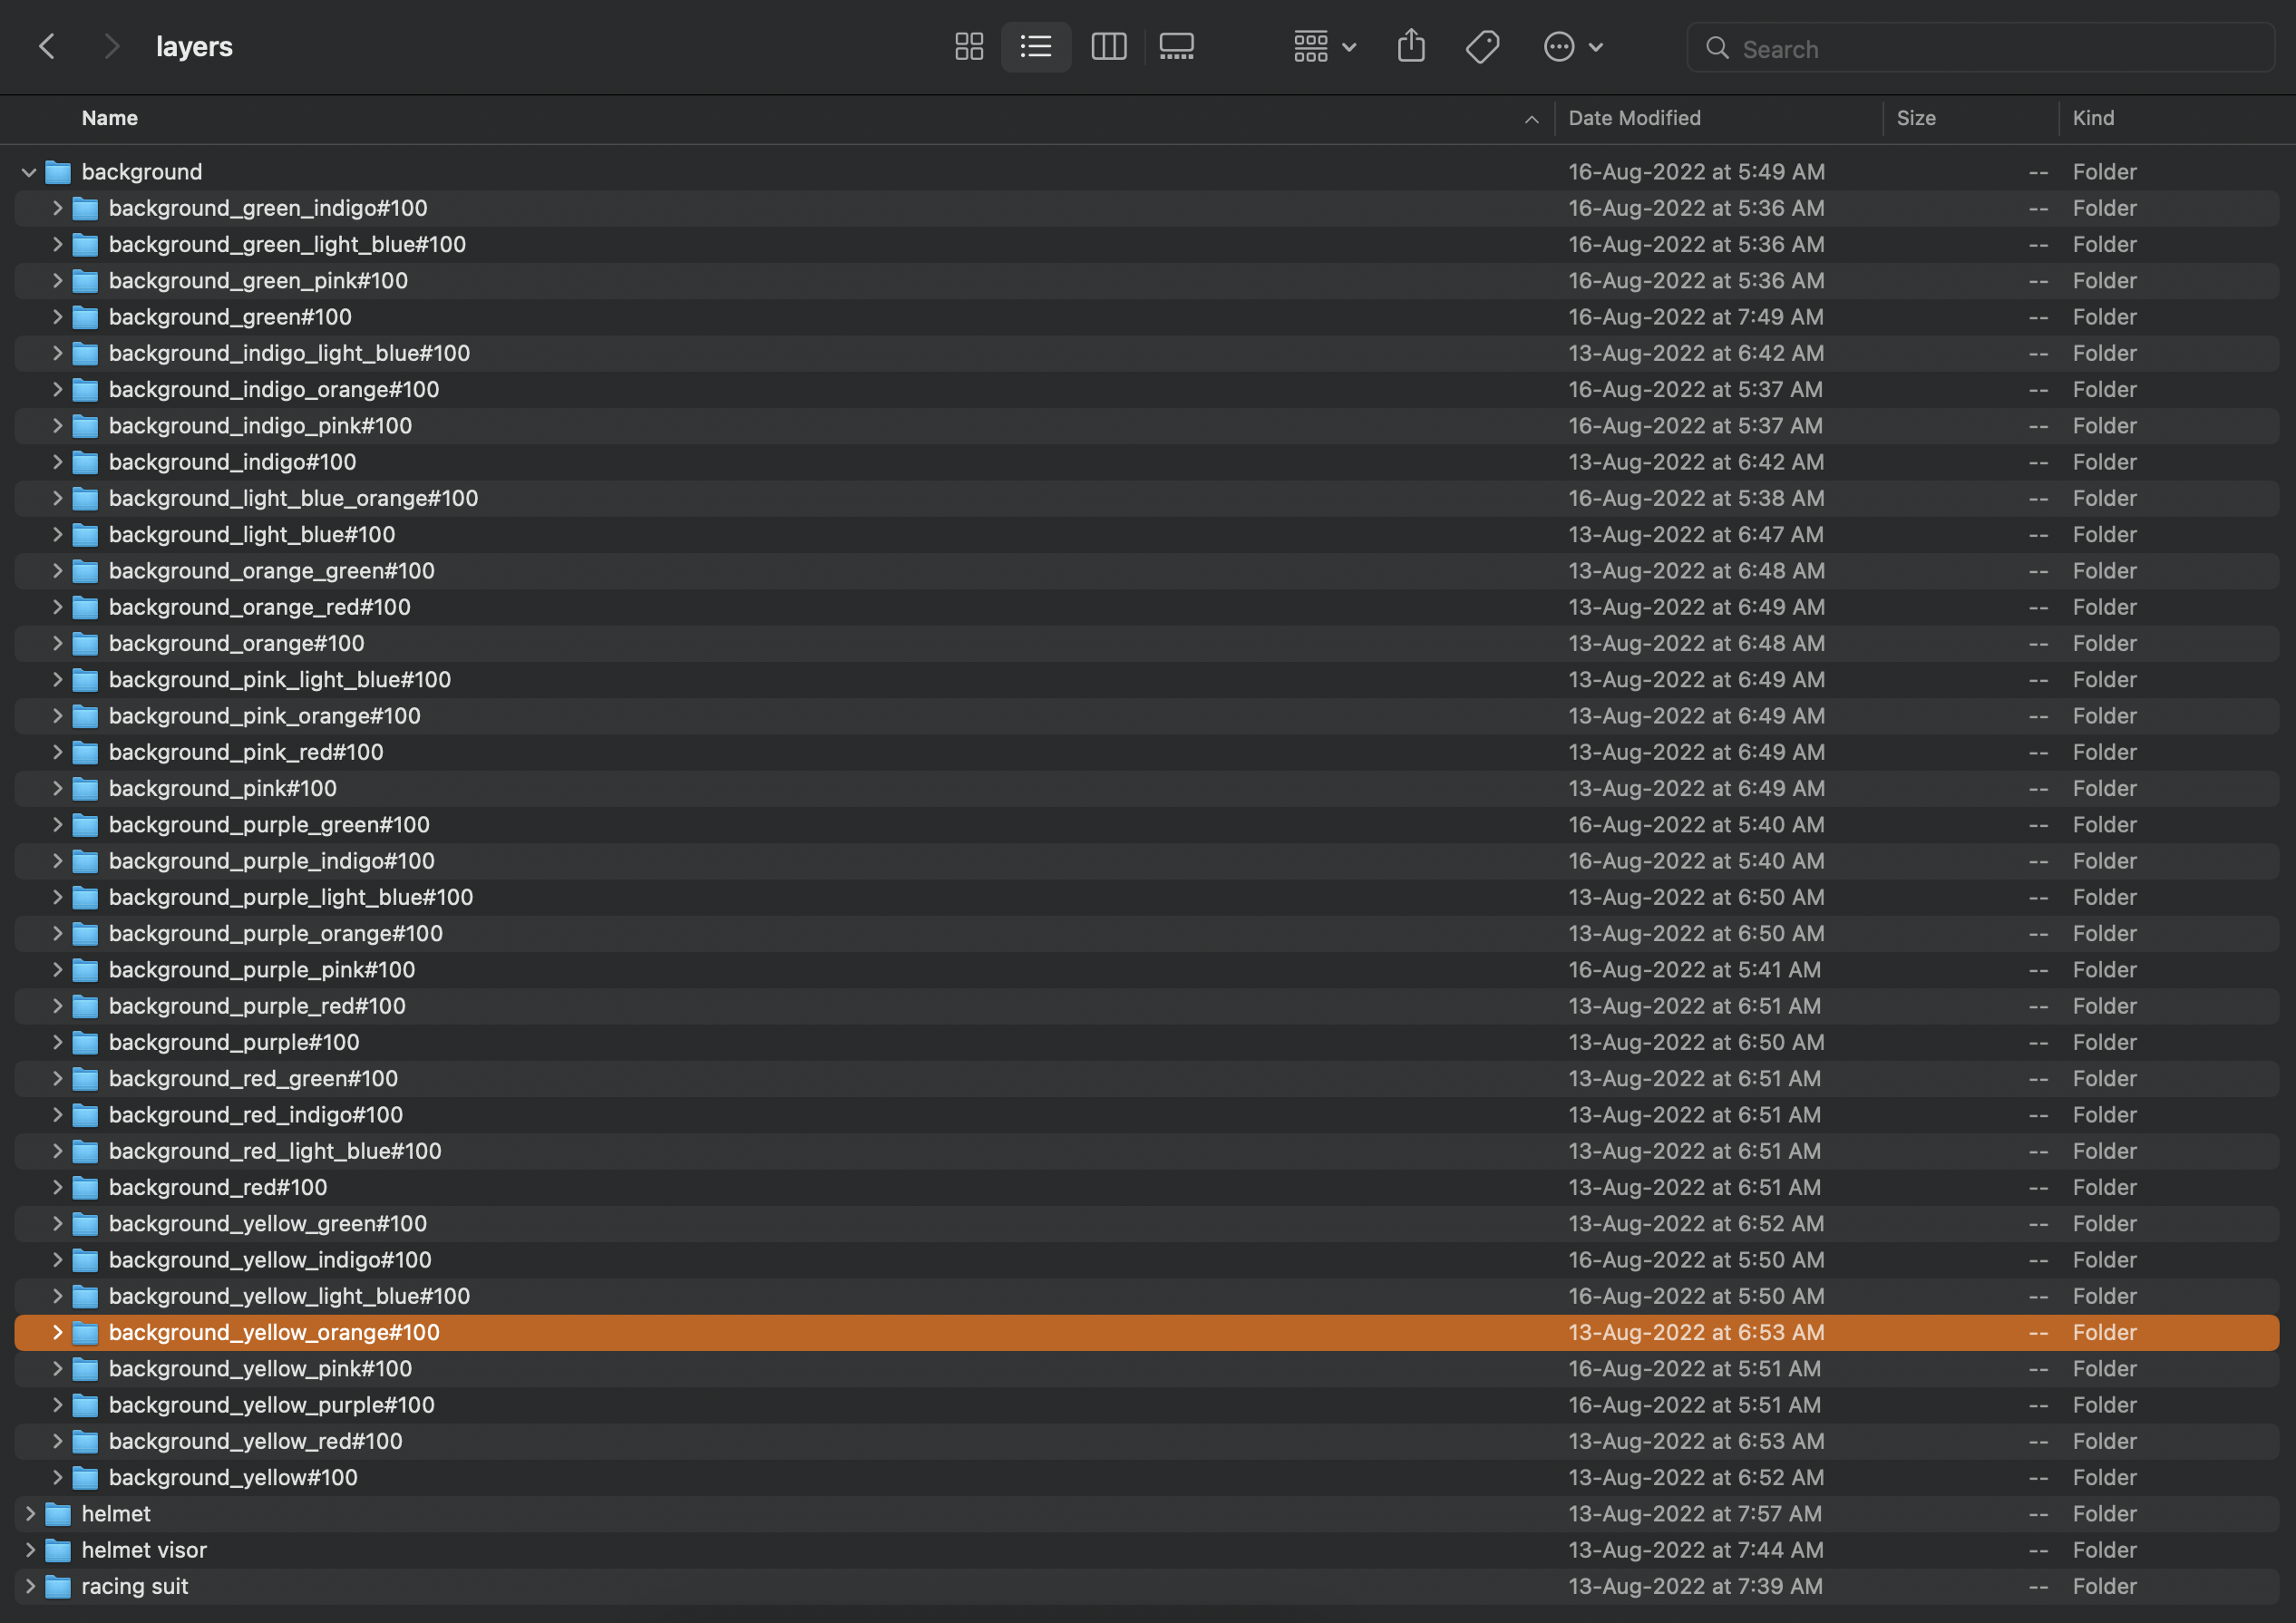Click folder icon of background_purple_red#100
The width and height of the screenshot is (2296, 1623).
pos(86,1006)
